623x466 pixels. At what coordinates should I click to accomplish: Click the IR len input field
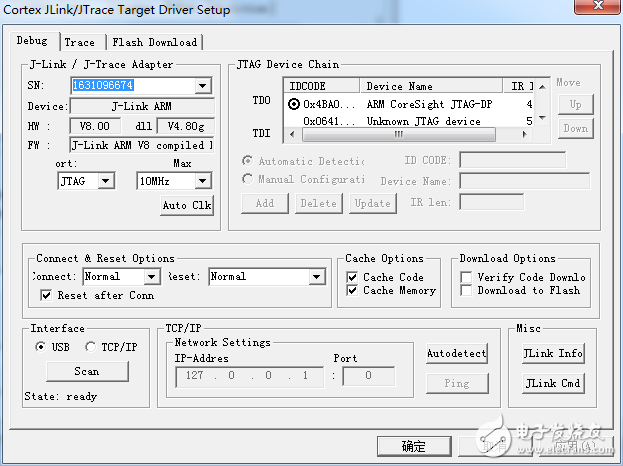click(x=491, y=202)
